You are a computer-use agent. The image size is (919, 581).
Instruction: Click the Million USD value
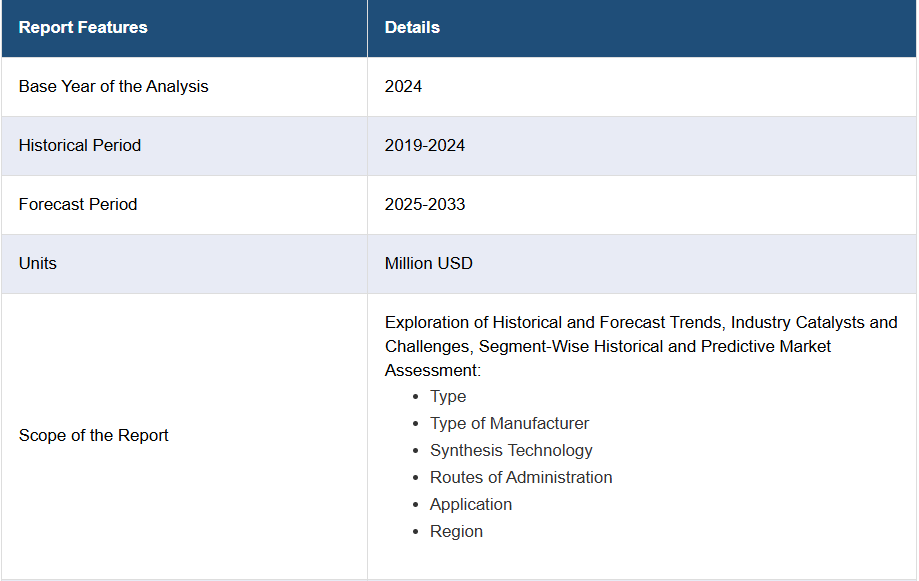click(x=428, y=263)
